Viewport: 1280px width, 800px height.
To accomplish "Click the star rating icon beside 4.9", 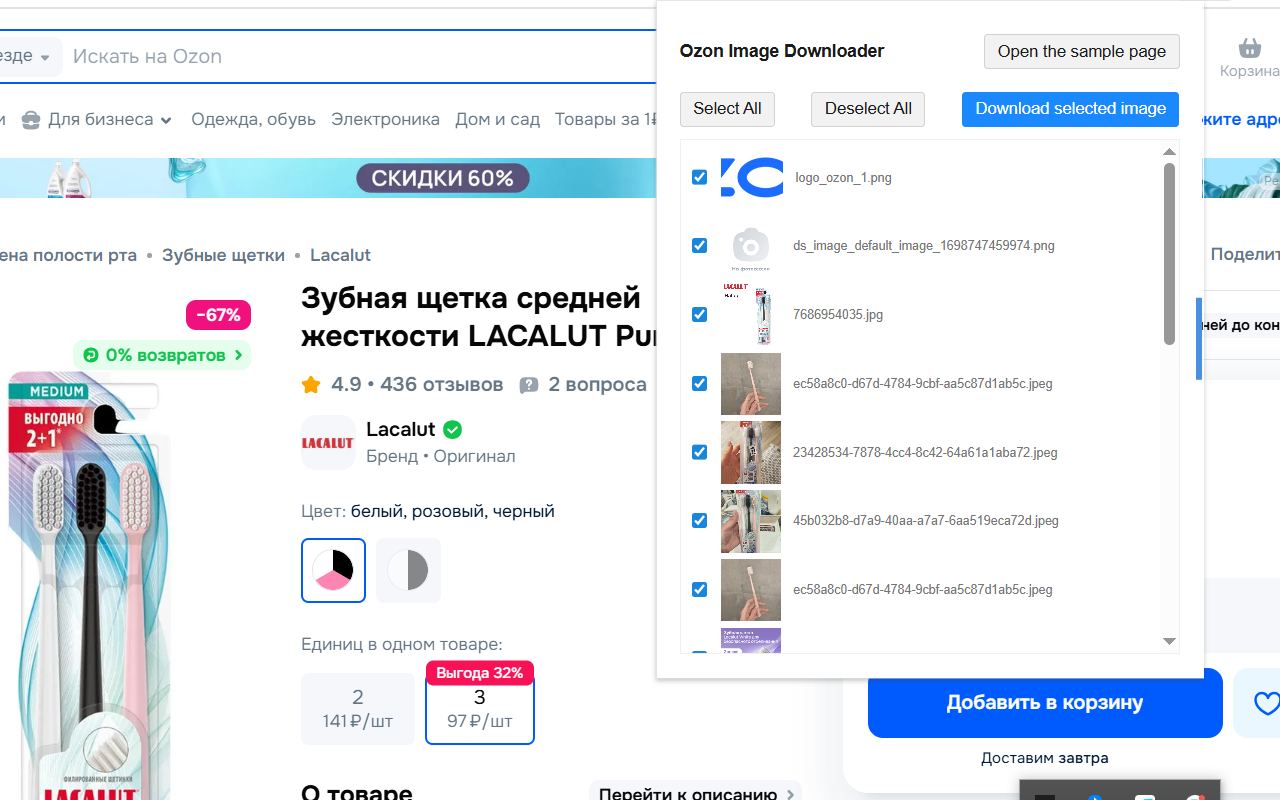I will point(311,385).
